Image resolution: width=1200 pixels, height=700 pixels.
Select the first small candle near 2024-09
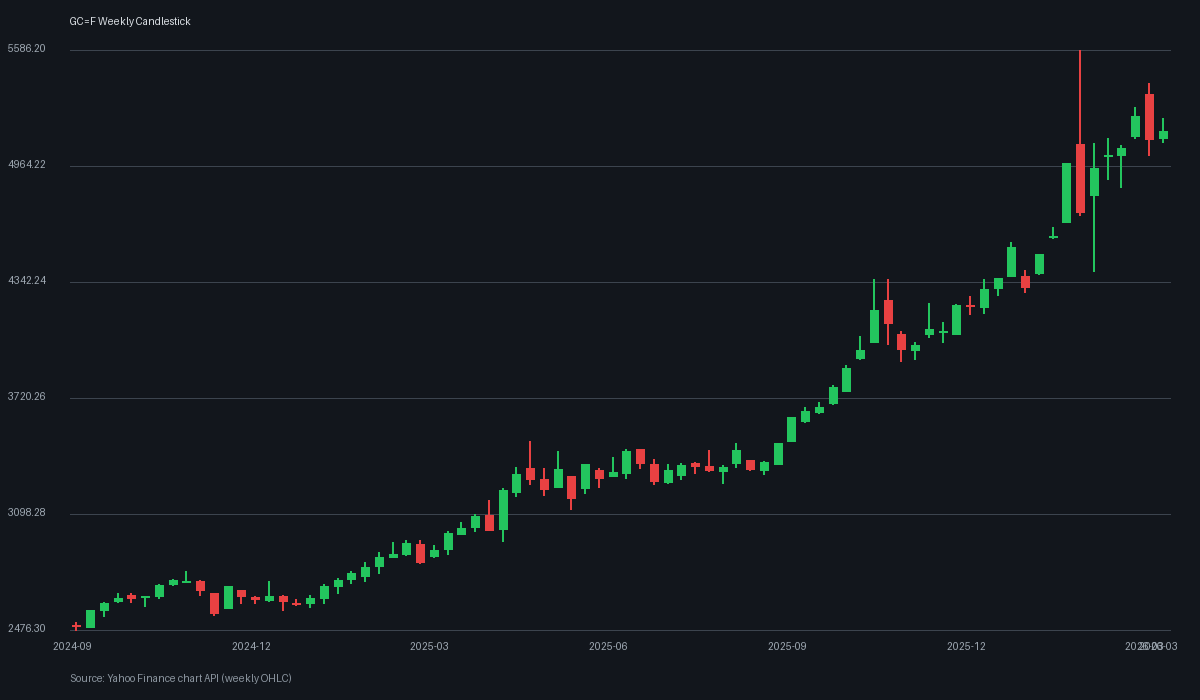coord(74,624)
